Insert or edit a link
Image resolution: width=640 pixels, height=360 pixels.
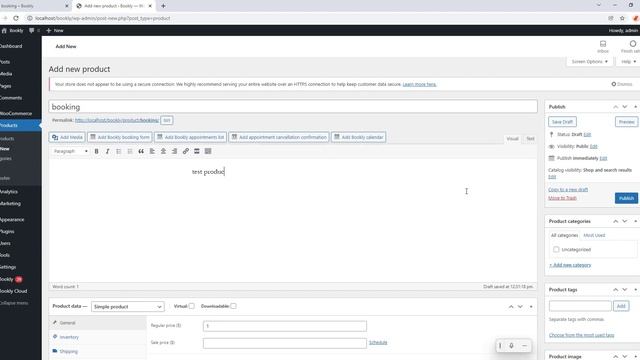tap(186, 151)
